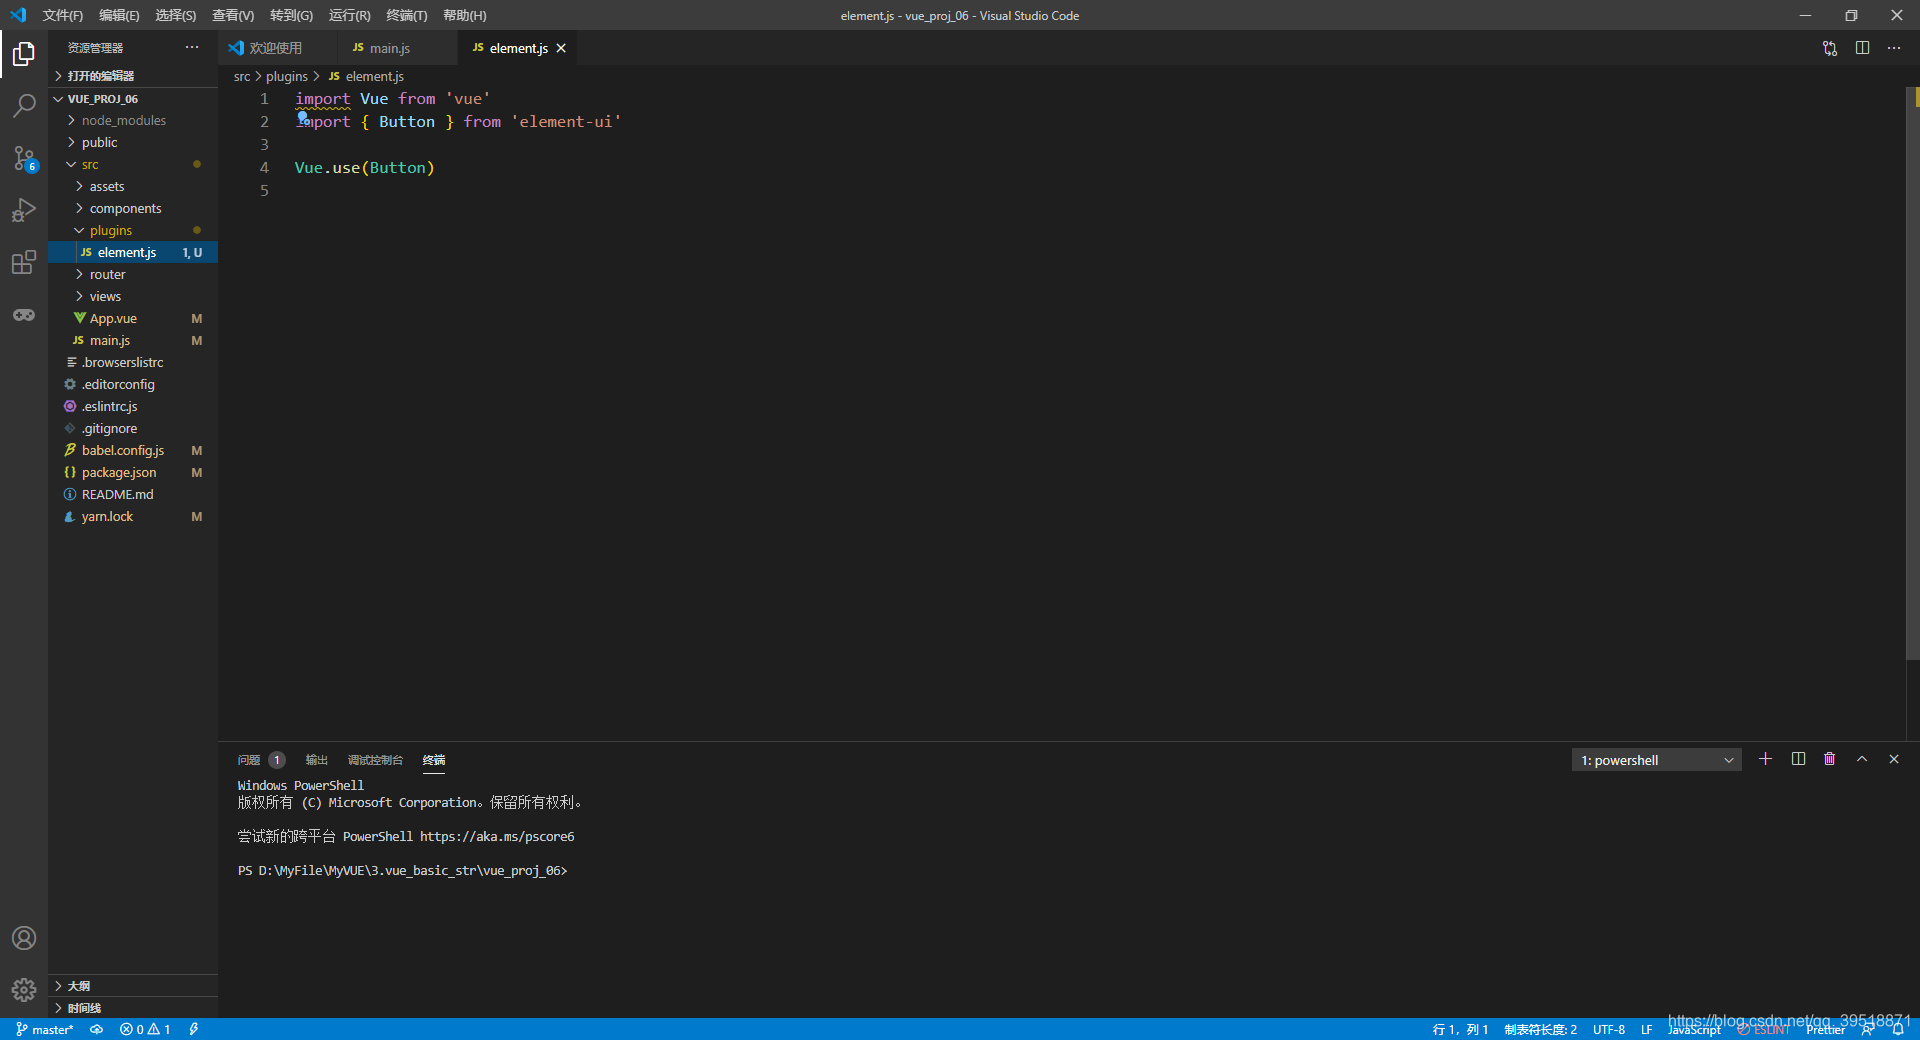Click the synchronize changes cloud icon
Viewport: 1920px width, 1040px height.
click(97, 1029)
